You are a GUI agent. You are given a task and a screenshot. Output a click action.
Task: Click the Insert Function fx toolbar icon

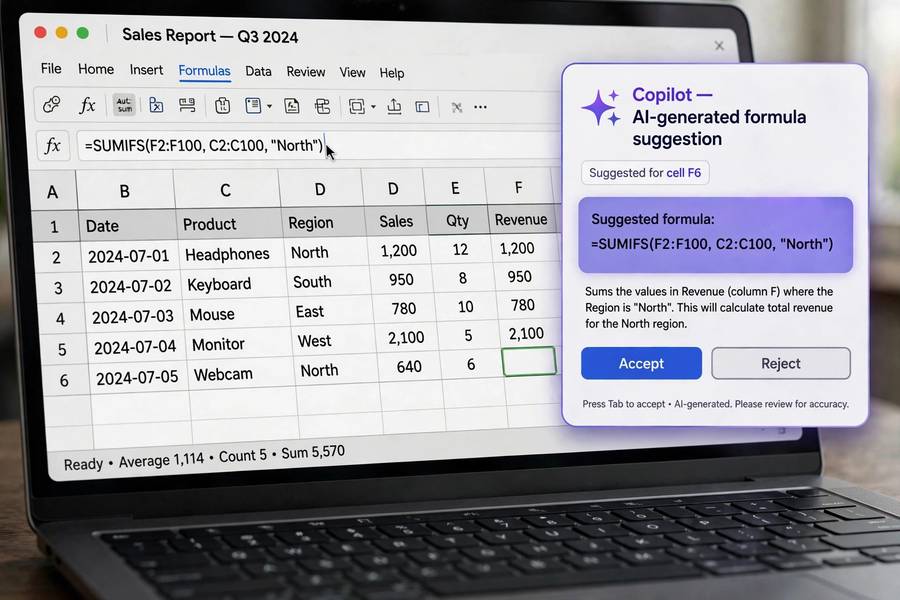[x=87, y=105]
